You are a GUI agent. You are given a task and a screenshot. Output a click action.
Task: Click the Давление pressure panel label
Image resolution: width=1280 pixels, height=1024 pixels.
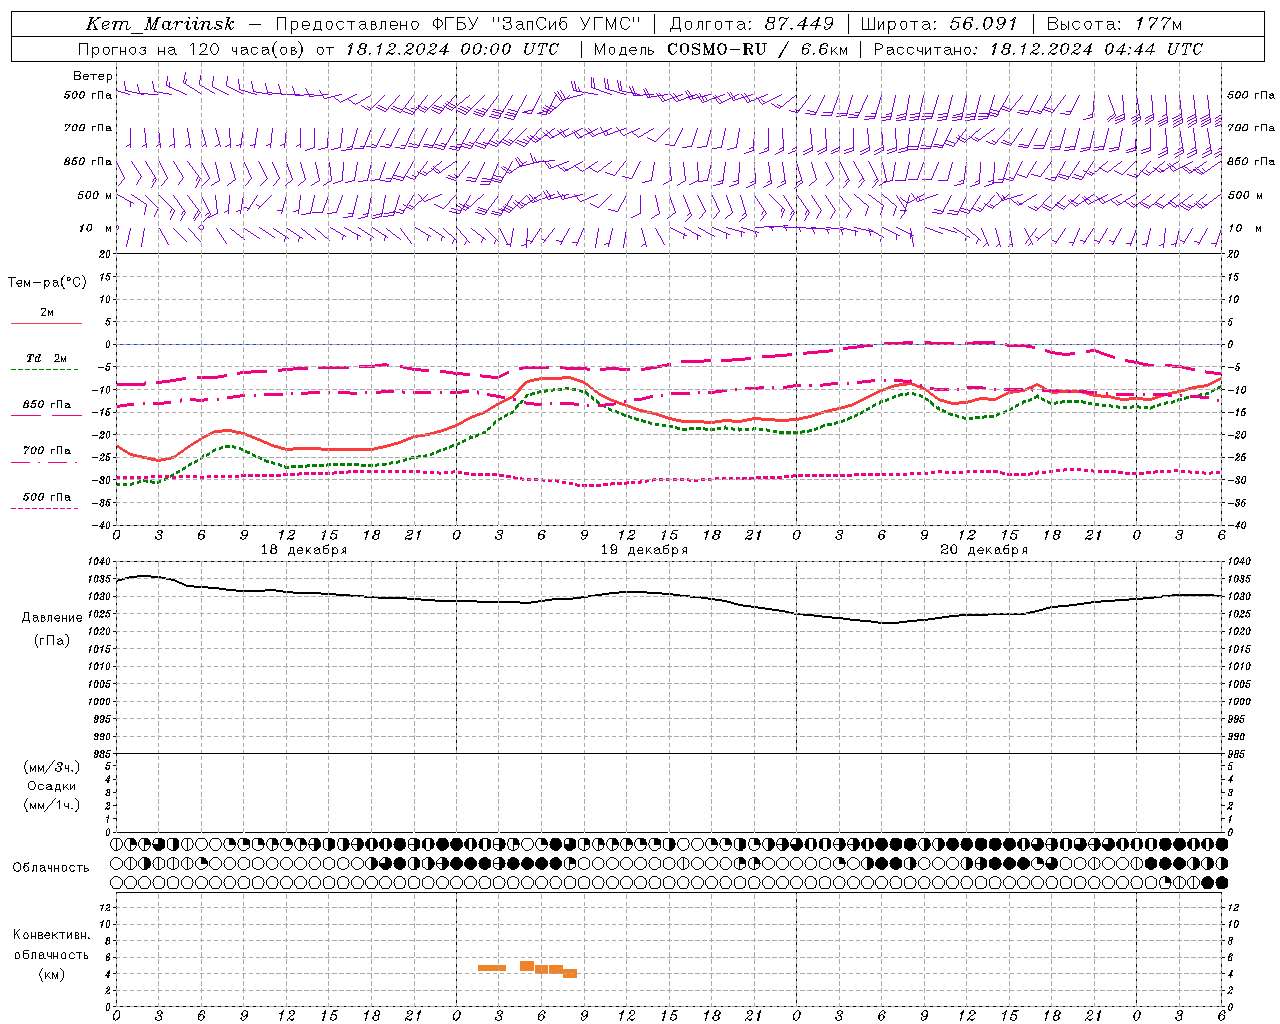point(52,618)
